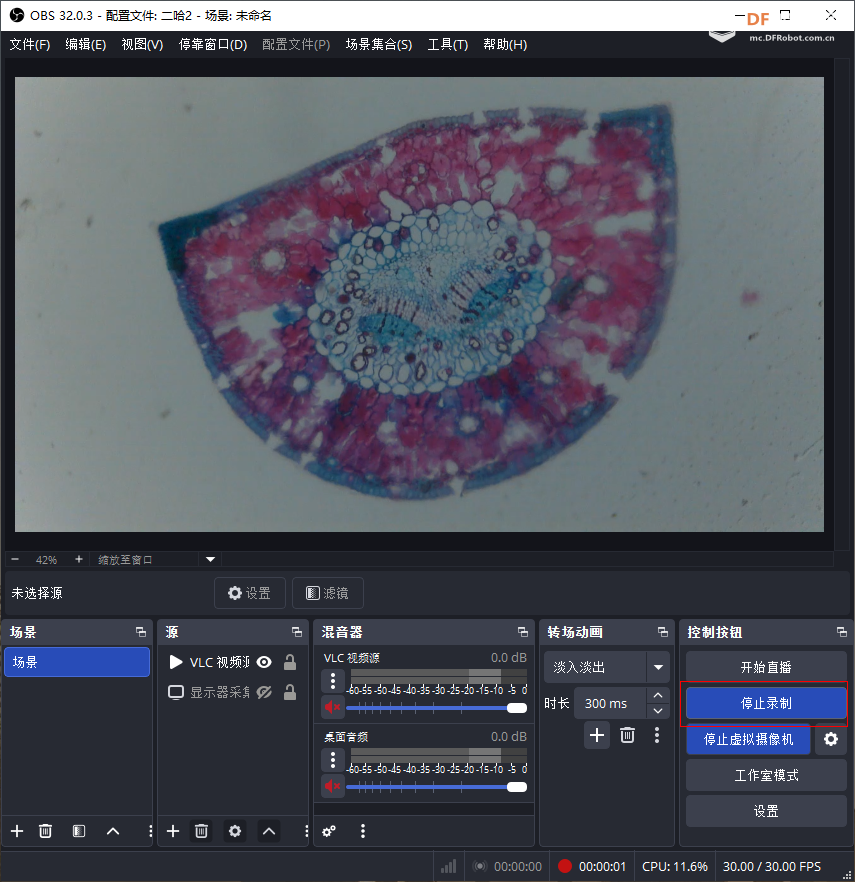Open the preview scaling mode dropdown
The height and width of the screenshot is (882, 855).
coord(210,560)
